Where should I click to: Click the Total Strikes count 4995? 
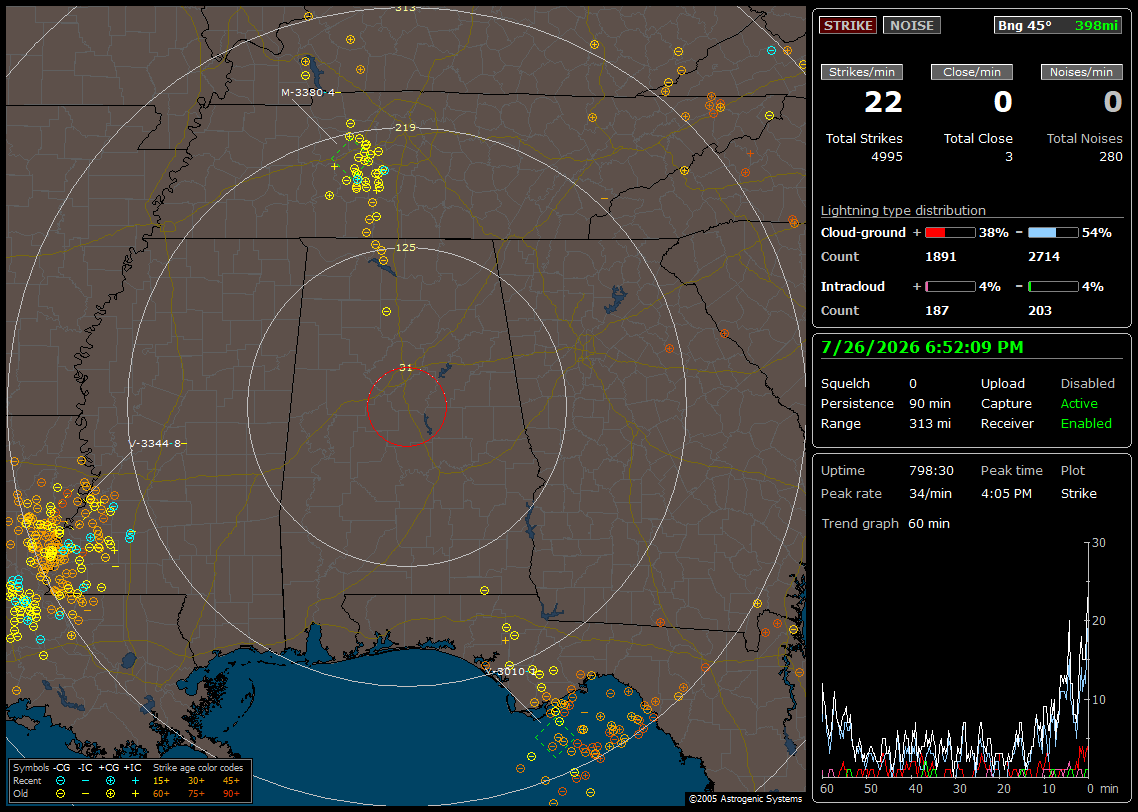(x=887, y=157)
